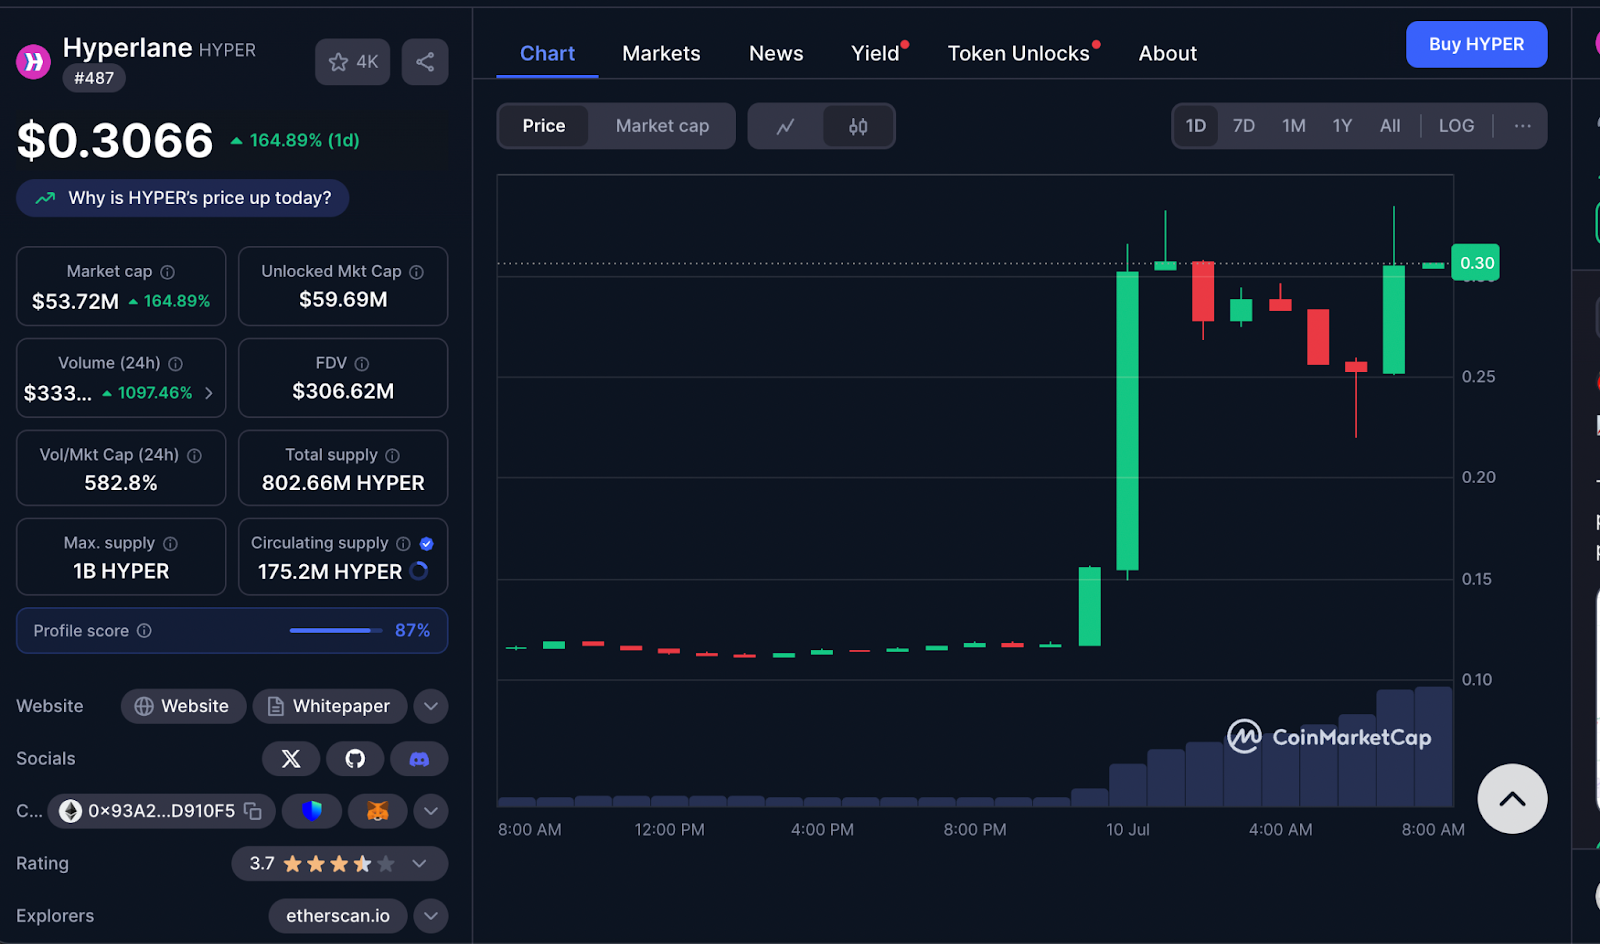The width and height of the screenshot is (1600, 944).
Task: Click the Total supply info icon
Action: click(393, 456)
